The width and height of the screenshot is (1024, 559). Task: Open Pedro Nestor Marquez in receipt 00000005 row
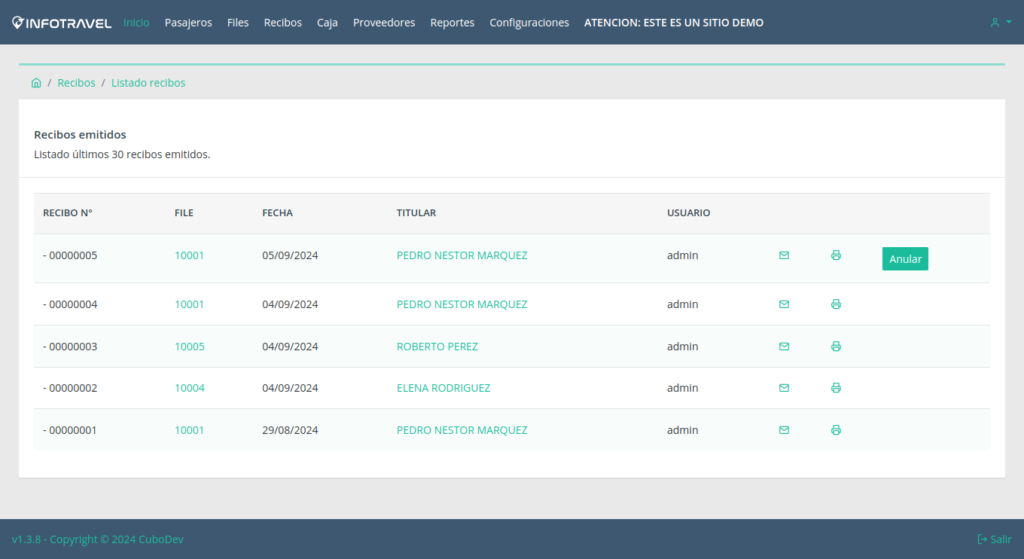click(x=462, y=255)
